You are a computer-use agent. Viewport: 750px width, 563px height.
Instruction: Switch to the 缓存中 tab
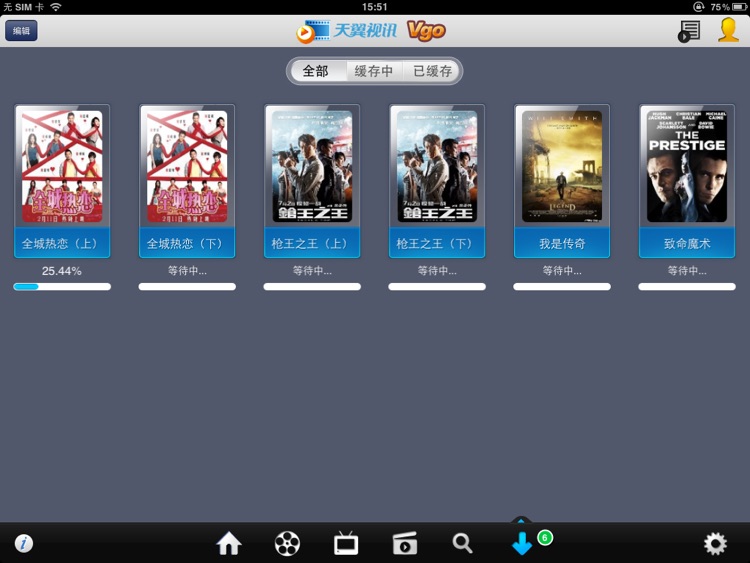pyautogui.click(x=374, y=71)
